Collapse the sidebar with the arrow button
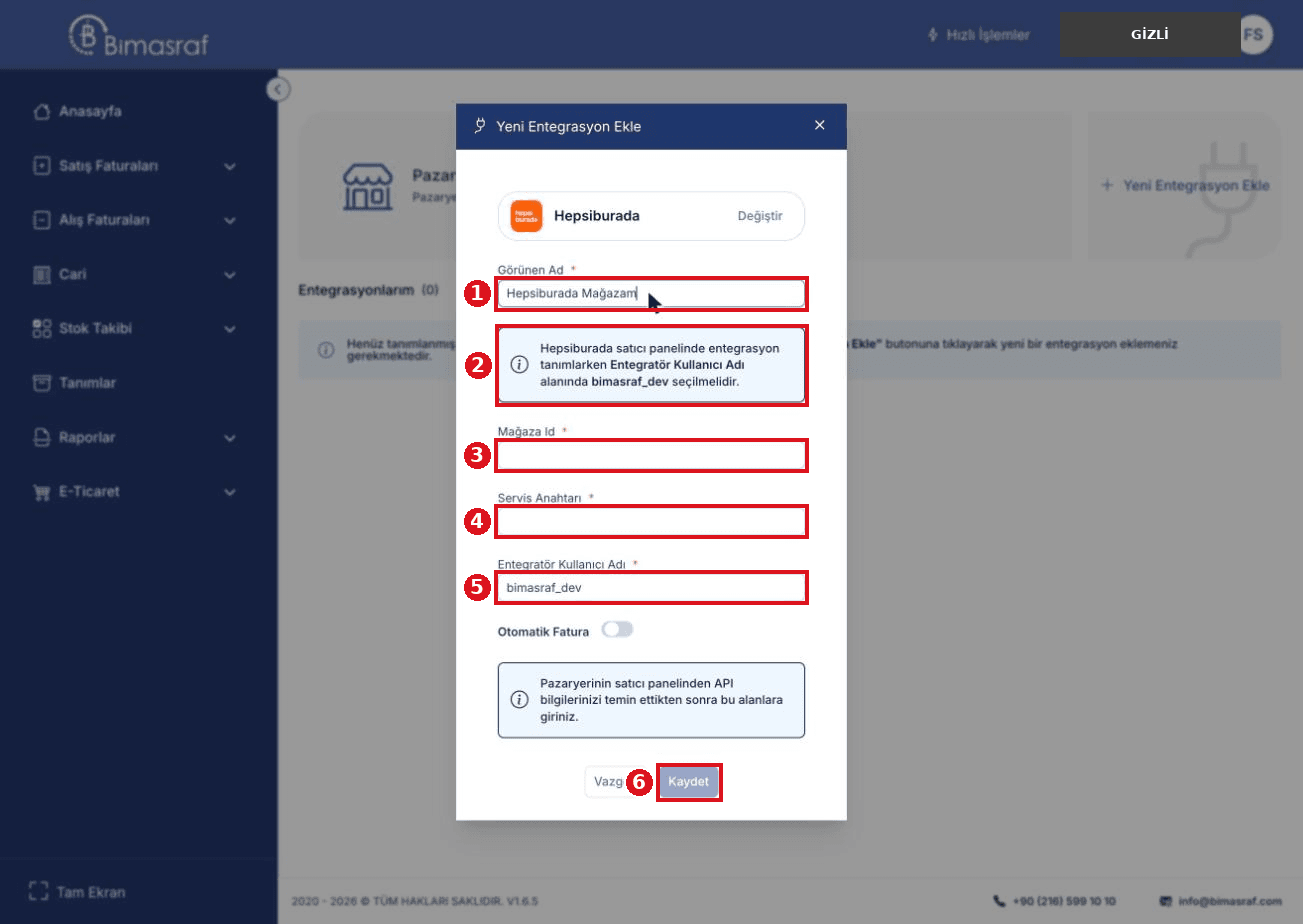The height and width of the screenshot is (924, 1303). point(279,89)
